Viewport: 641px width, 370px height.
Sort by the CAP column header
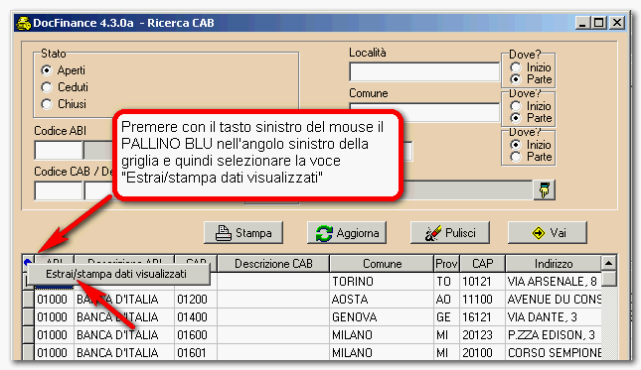click(482, 264)
